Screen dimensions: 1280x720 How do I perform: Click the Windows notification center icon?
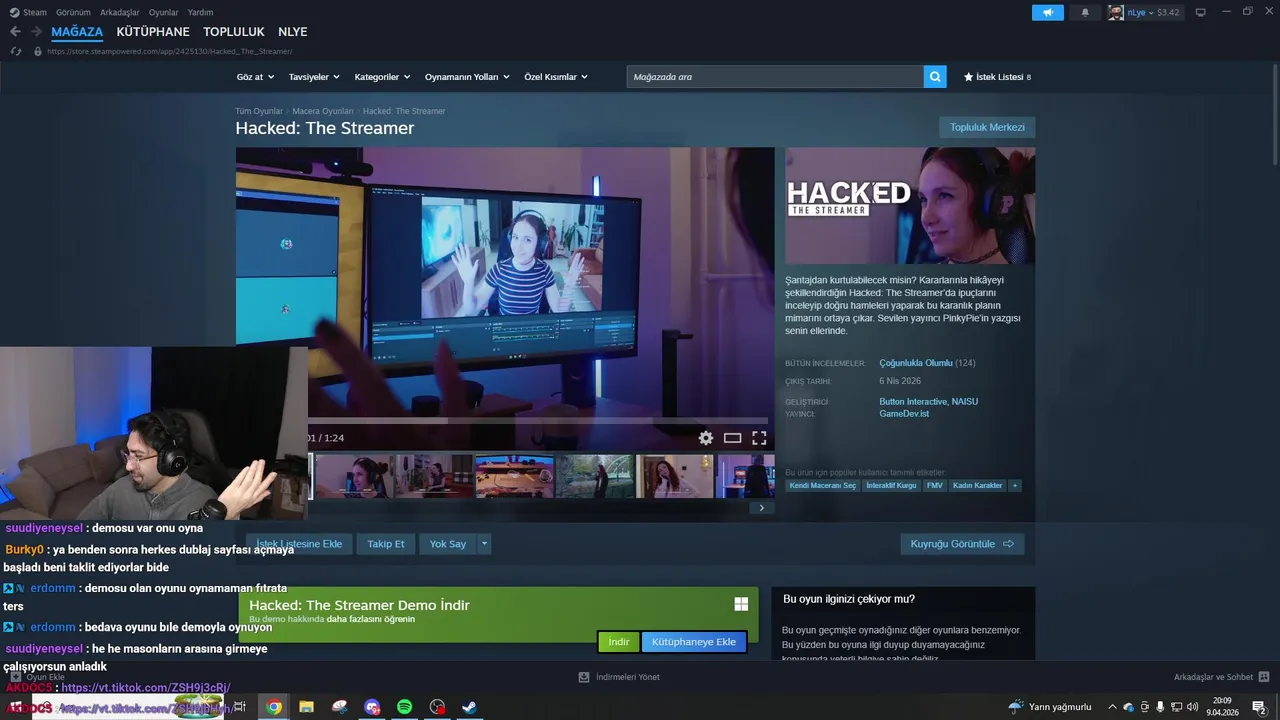click(x=1258, y=707)
